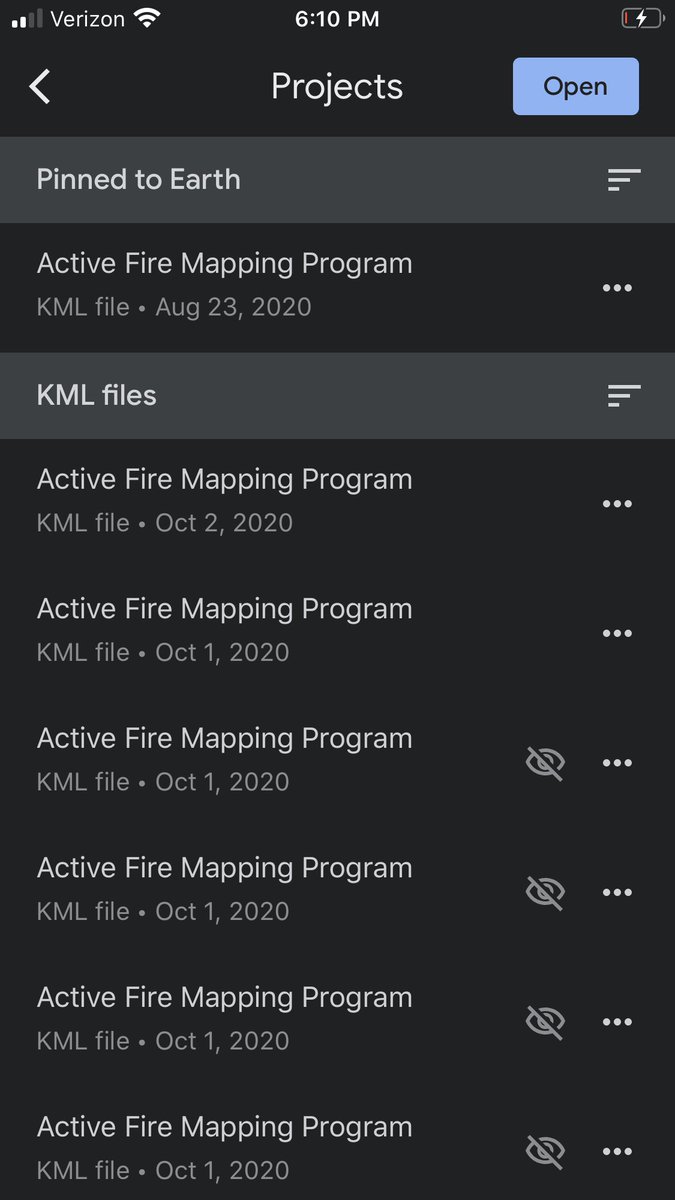
Task: Tap the blue Open button
Action: pyautogui.click(x=575, y=86)
